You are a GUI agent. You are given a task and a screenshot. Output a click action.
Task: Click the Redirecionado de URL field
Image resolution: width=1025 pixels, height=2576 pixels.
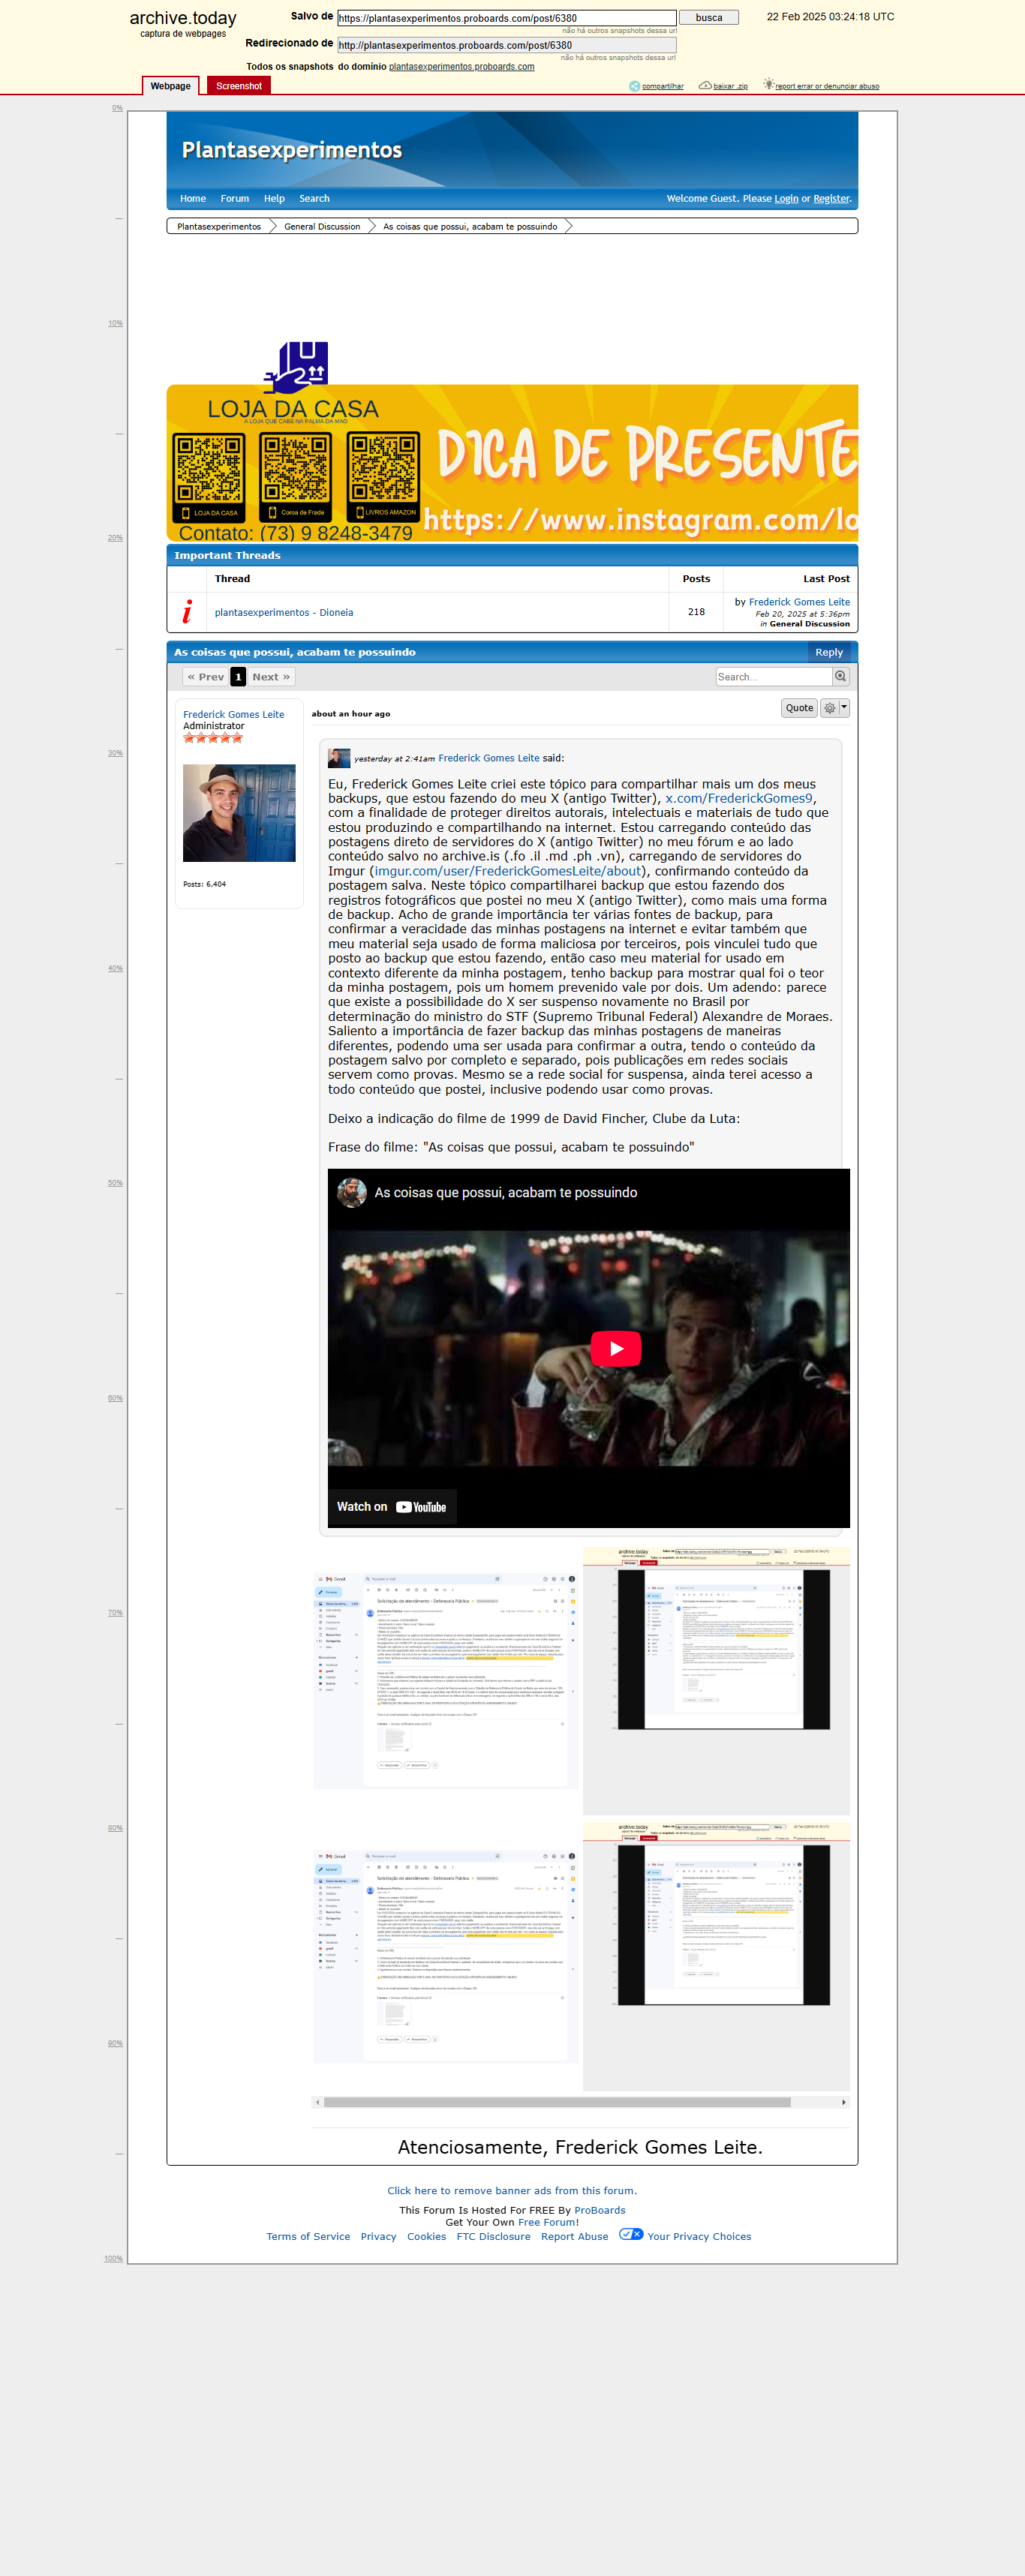pyautogui.click(x=506, y=45)
